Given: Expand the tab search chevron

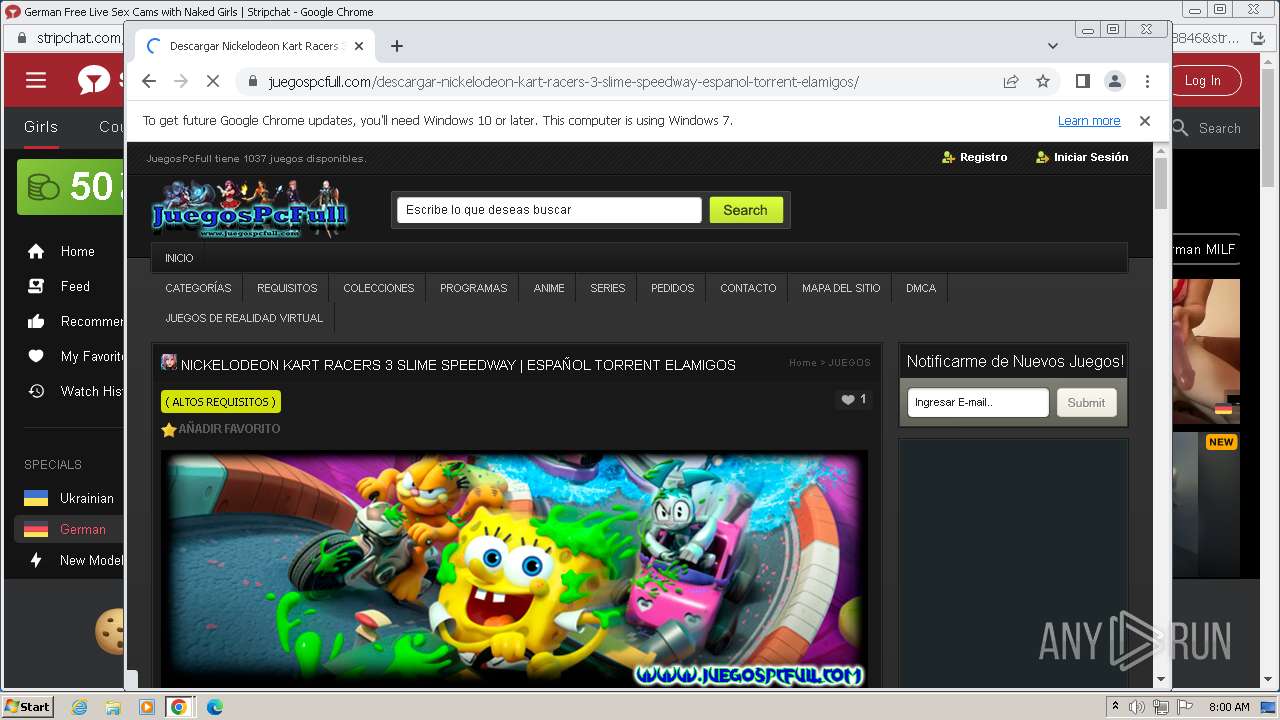Looking at the screenshot, I should tap(1052, 46).
